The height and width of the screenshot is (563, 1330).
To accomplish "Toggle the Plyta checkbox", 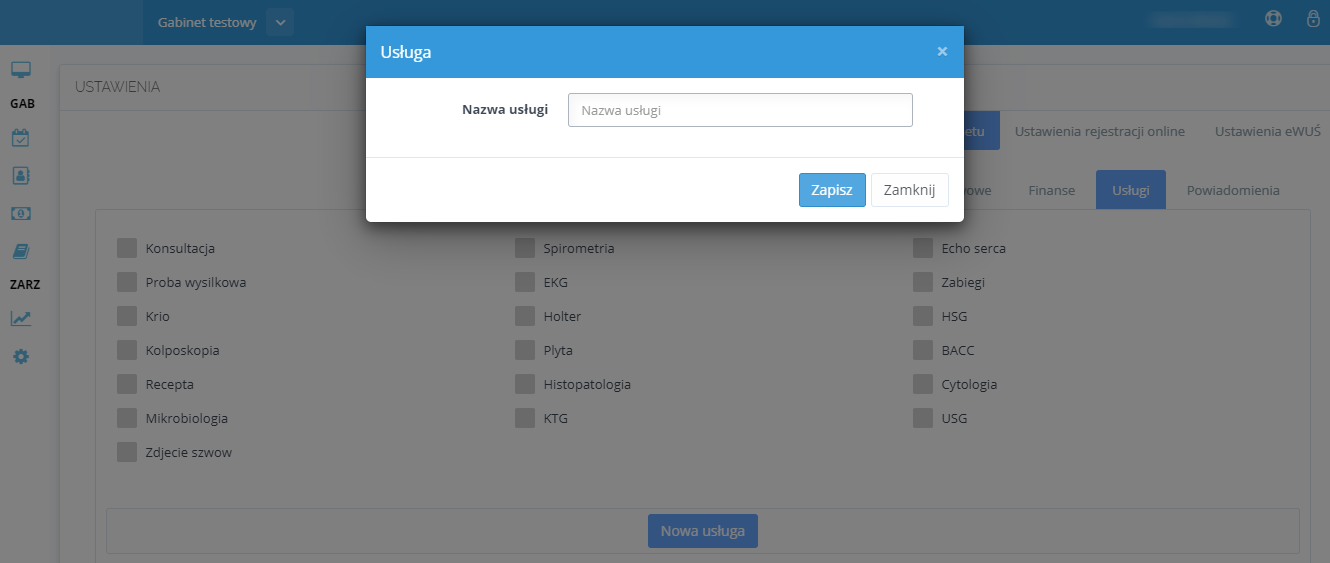I will pos(525,350).
